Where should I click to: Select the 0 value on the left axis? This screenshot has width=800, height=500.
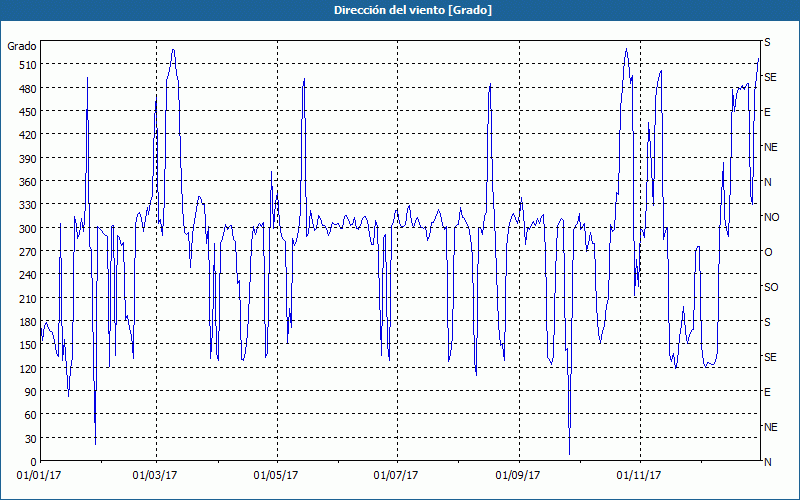tap(34, 462)
